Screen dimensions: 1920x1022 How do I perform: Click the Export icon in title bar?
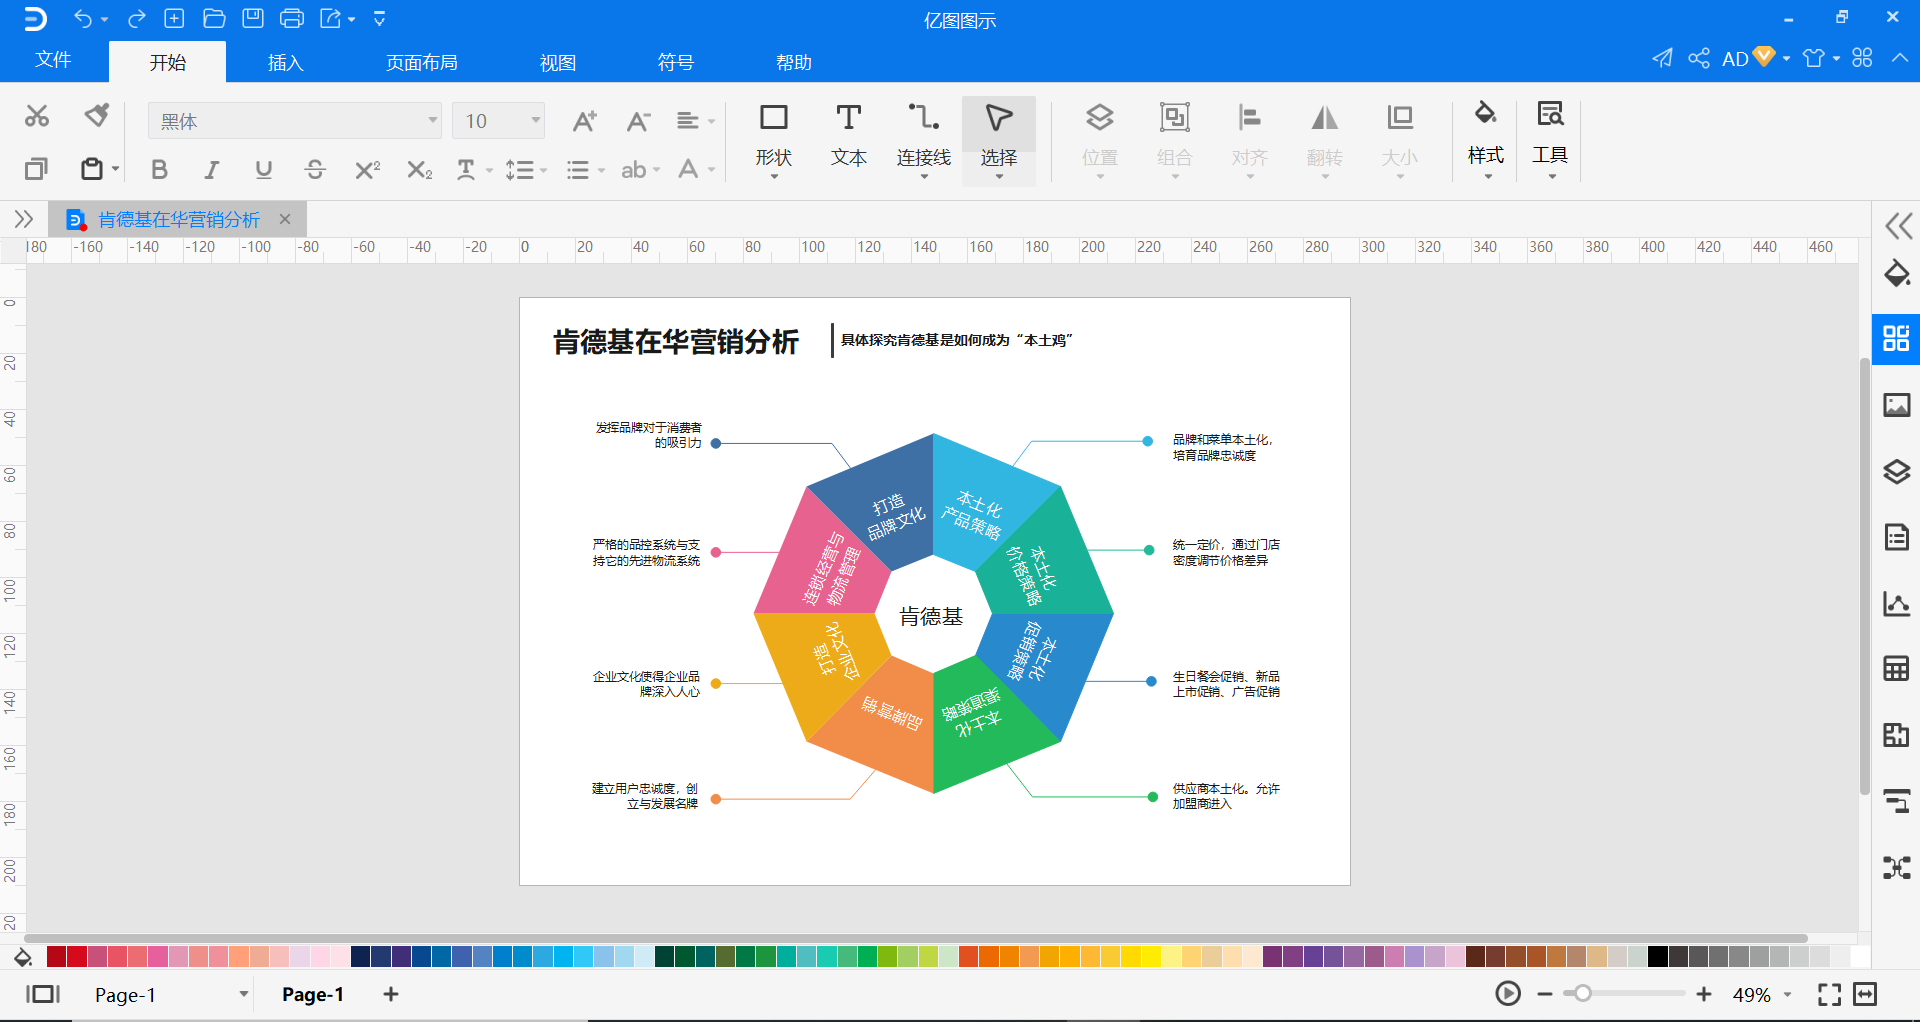pos(331,18)
